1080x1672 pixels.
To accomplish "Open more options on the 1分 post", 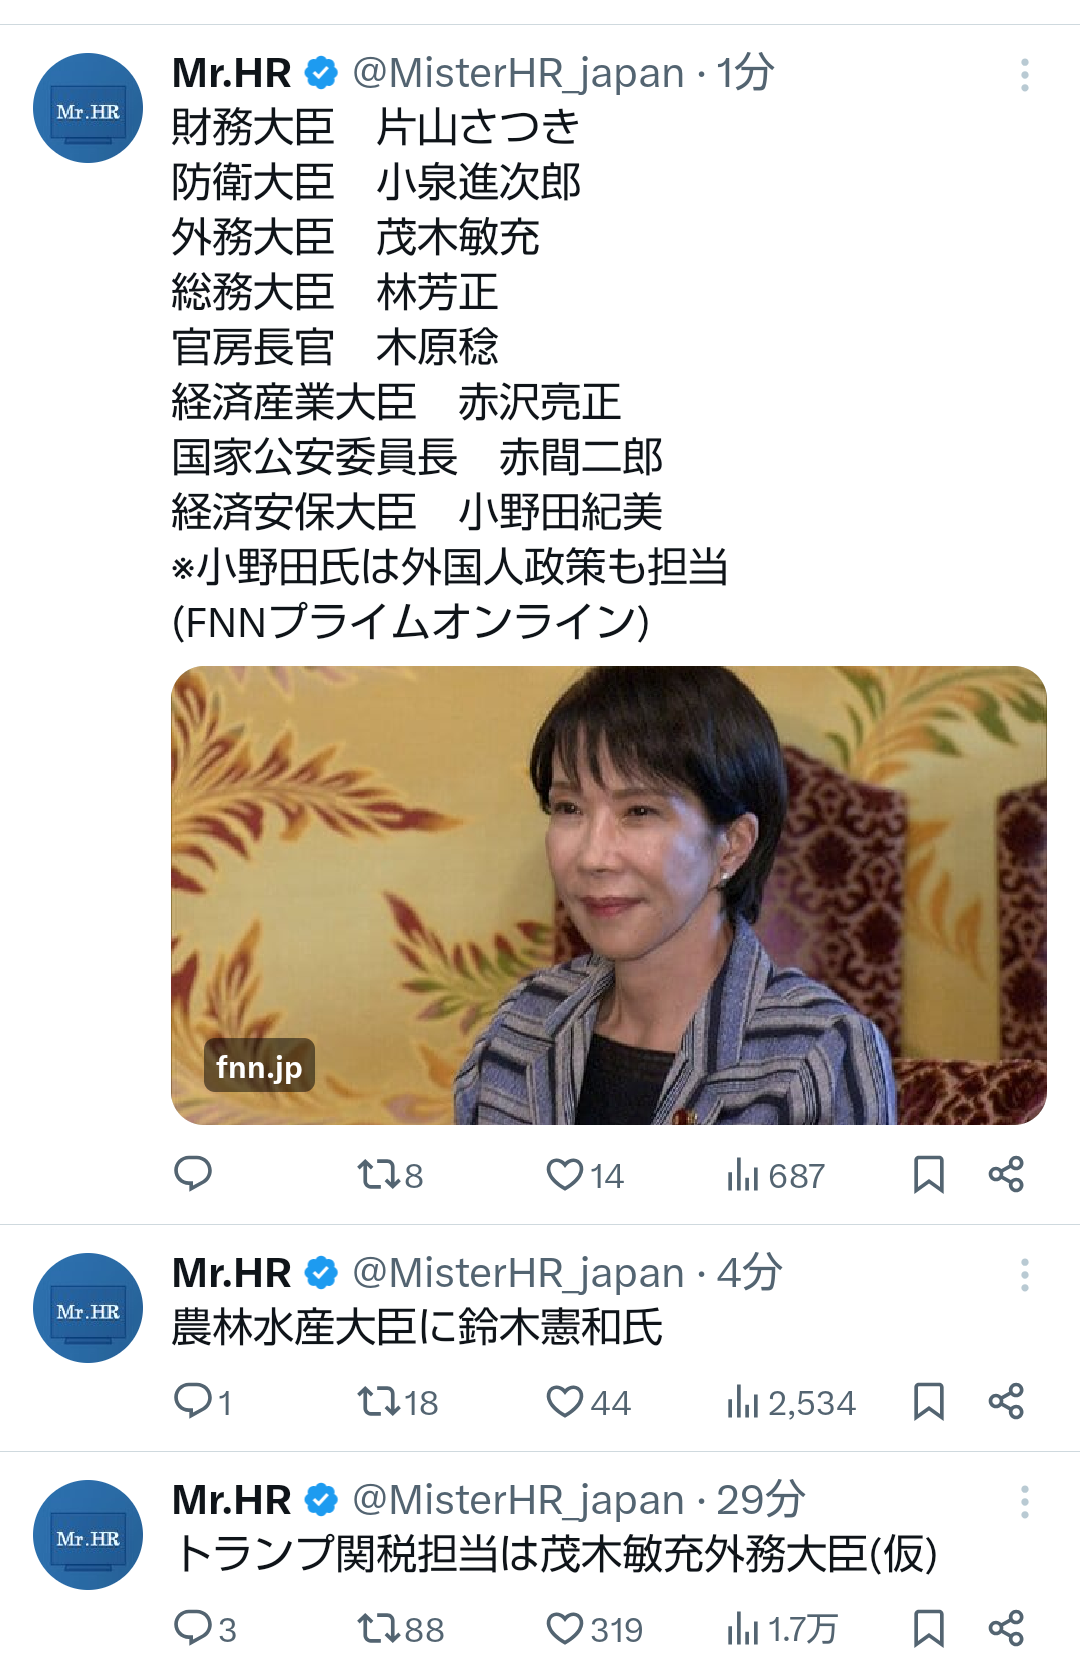I will click(1024, 75).
